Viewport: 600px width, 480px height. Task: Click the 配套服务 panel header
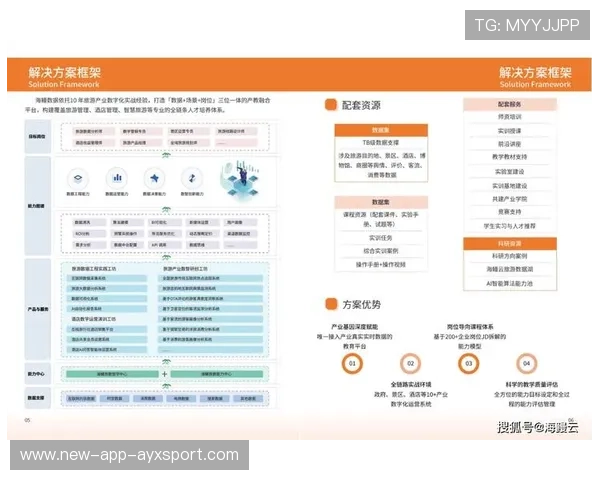coord(510,104)
